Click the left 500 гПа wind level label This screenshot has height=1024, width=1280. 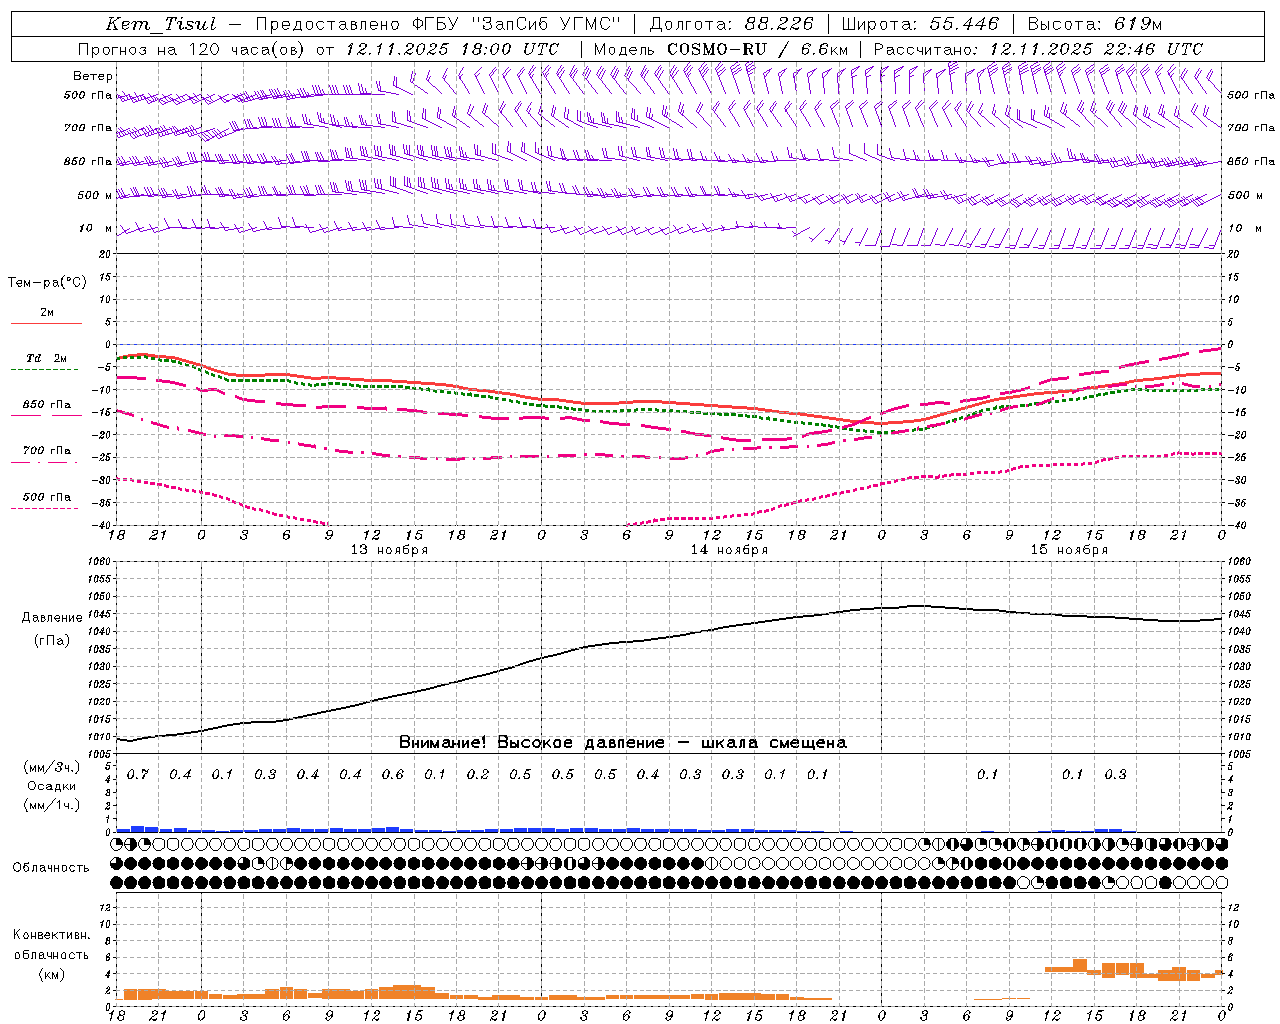coord(88,95)
